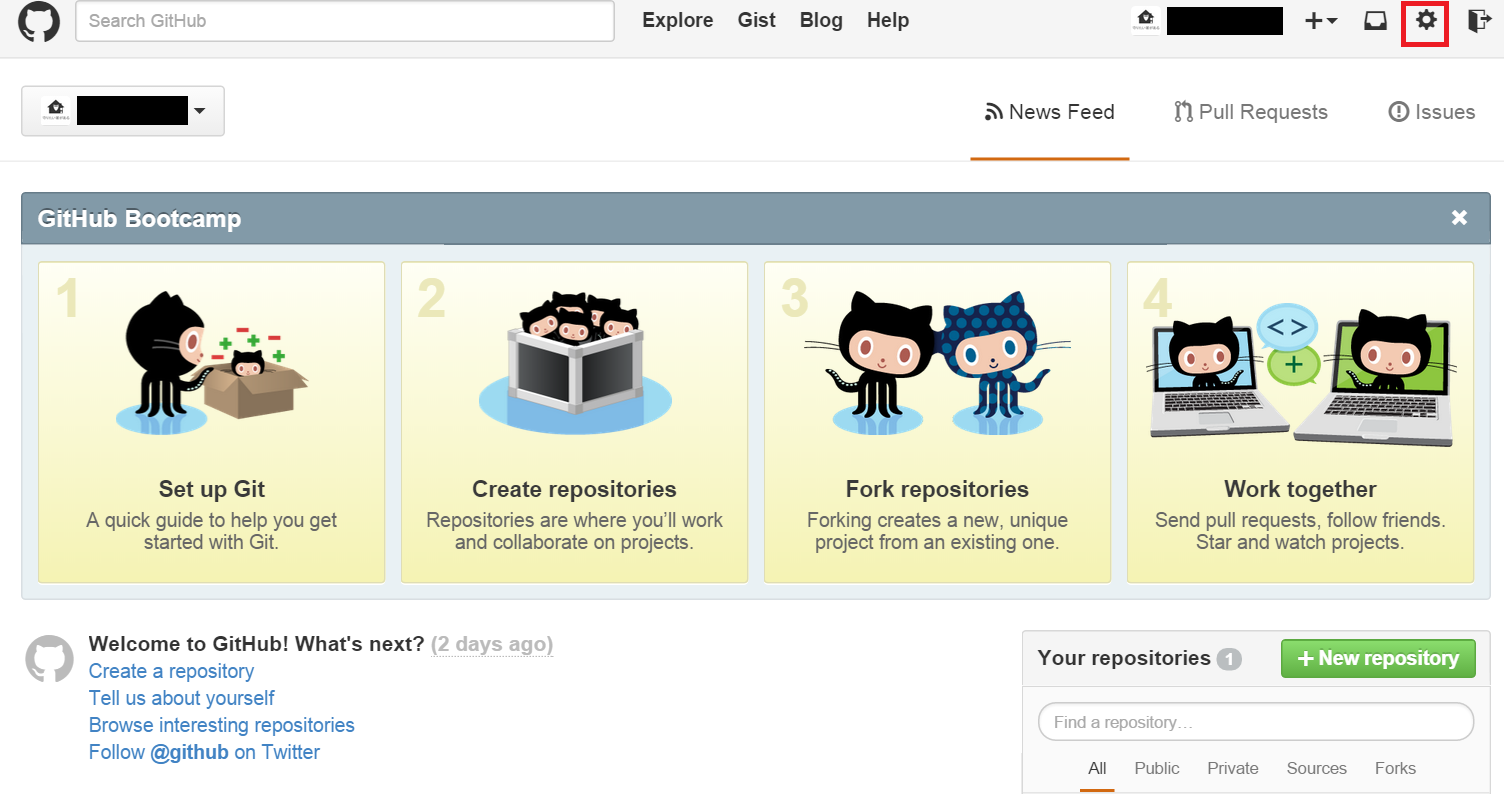Open the account settings gear icon
Screen dimensions: 1504x794
pyautogui.click(x=1424, y=20)
